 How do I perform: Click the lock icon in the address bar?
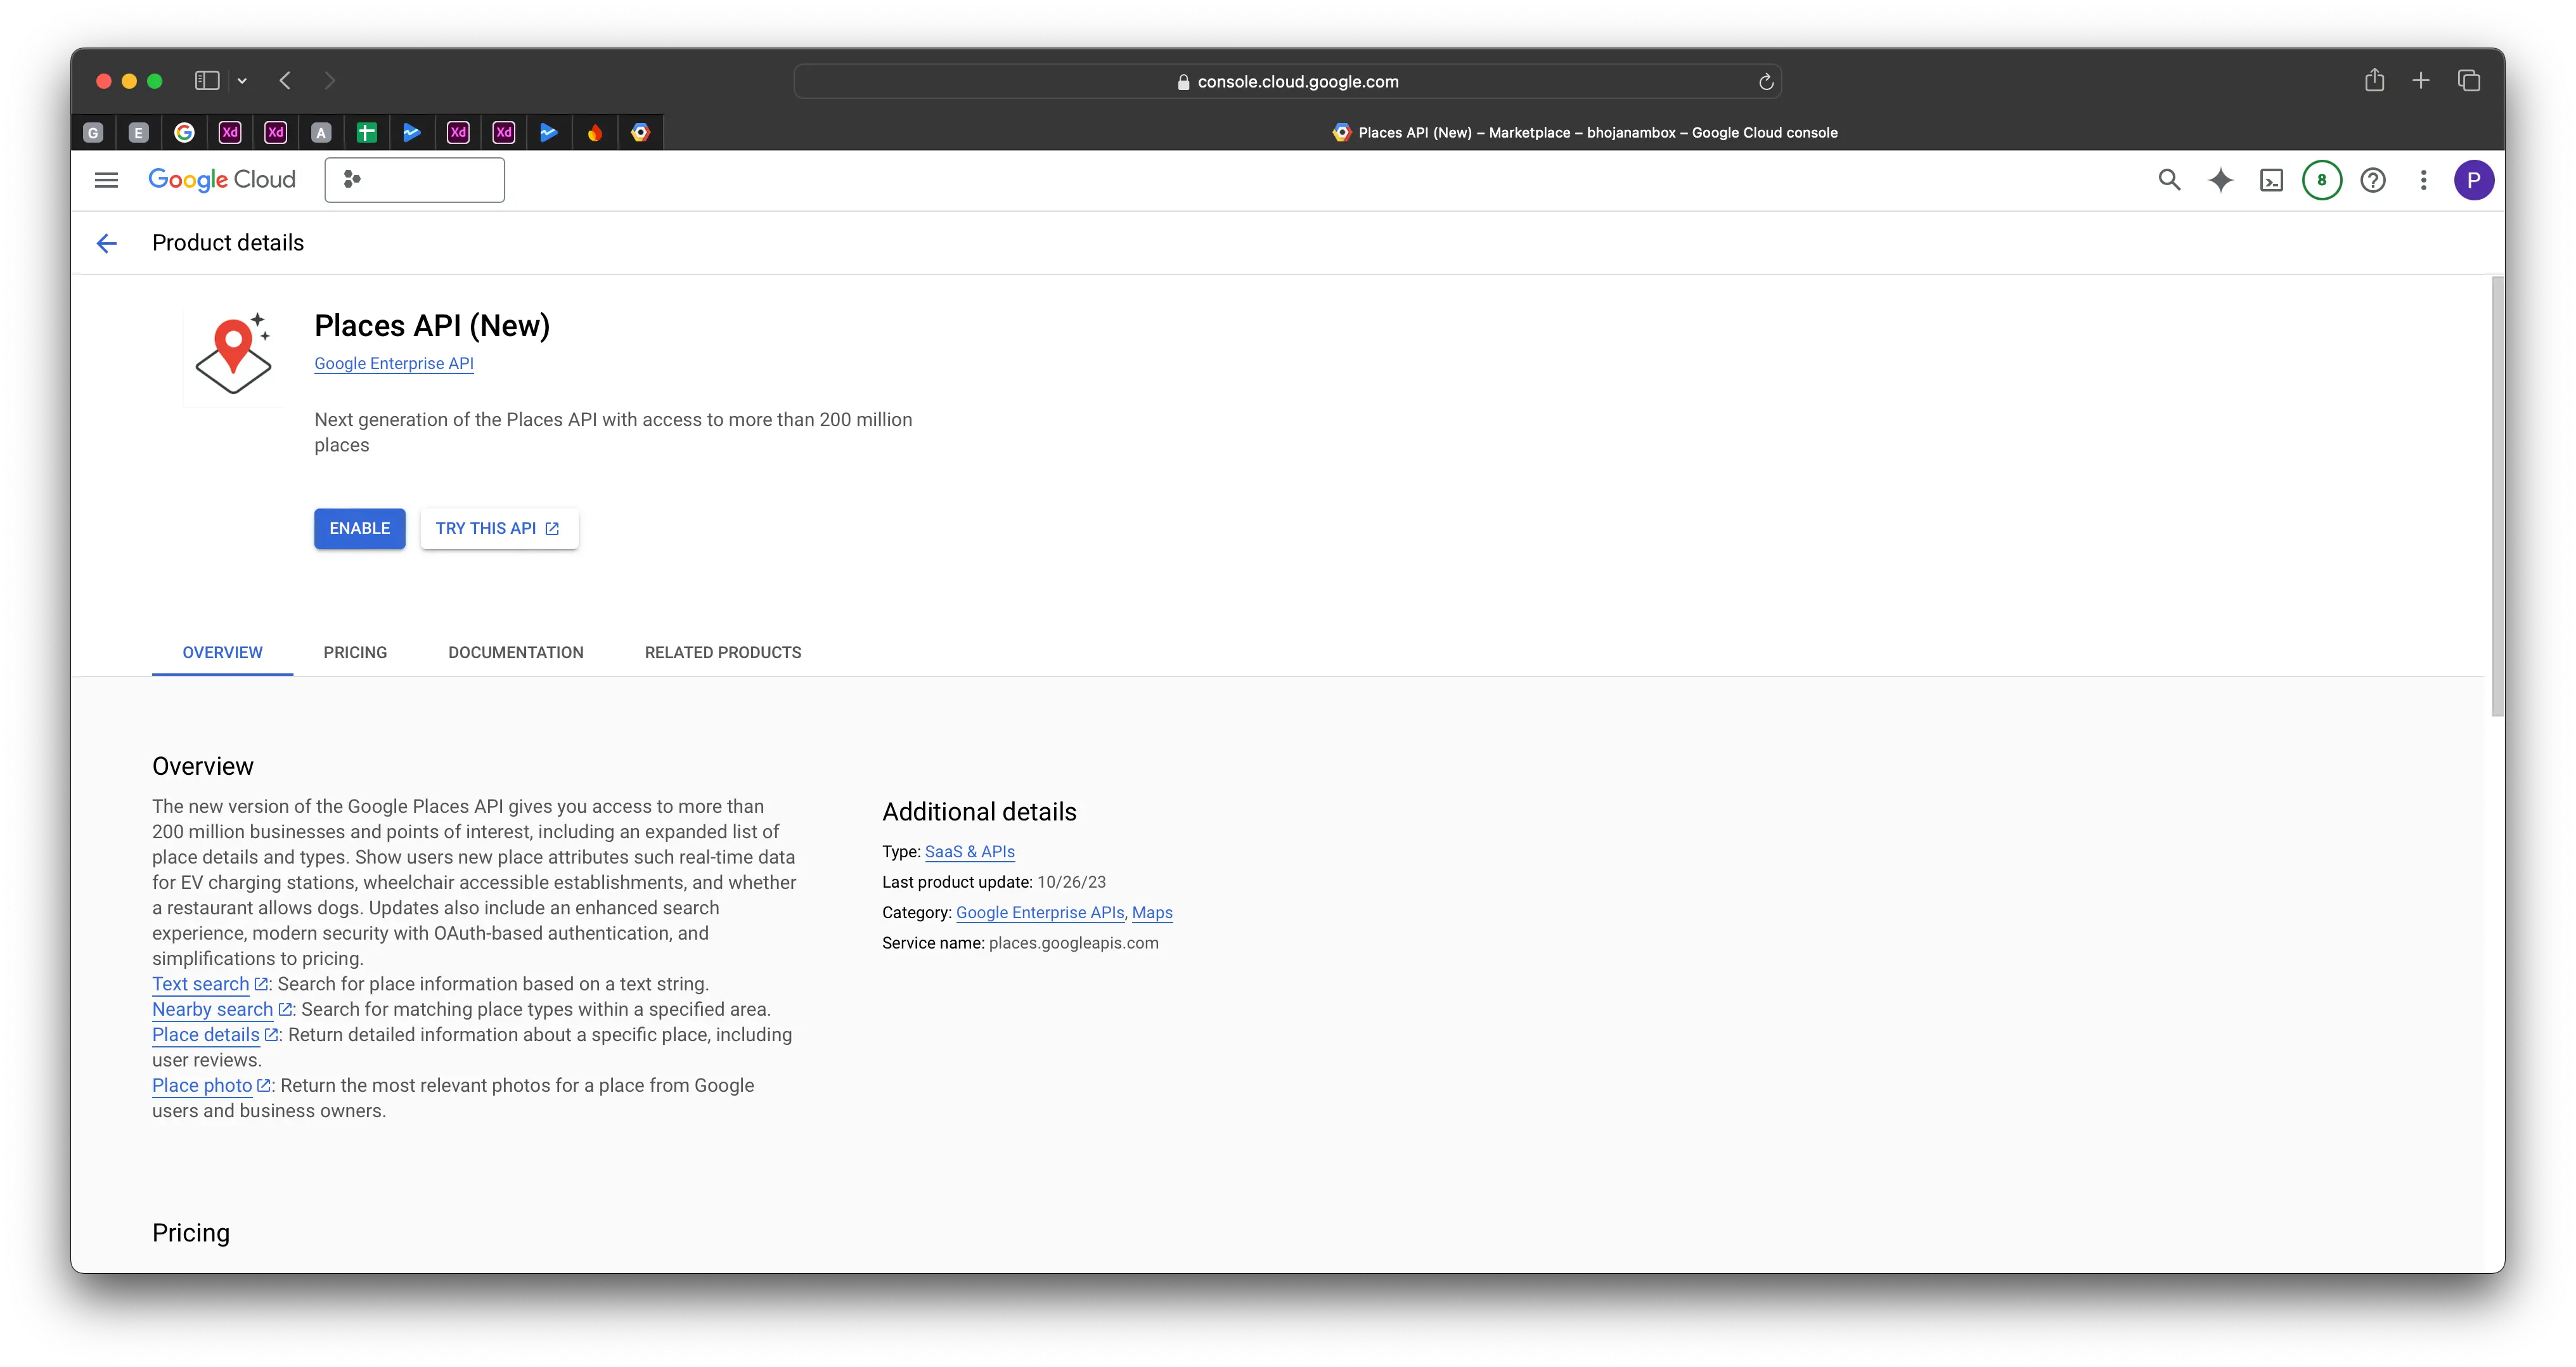point(1183,82)
